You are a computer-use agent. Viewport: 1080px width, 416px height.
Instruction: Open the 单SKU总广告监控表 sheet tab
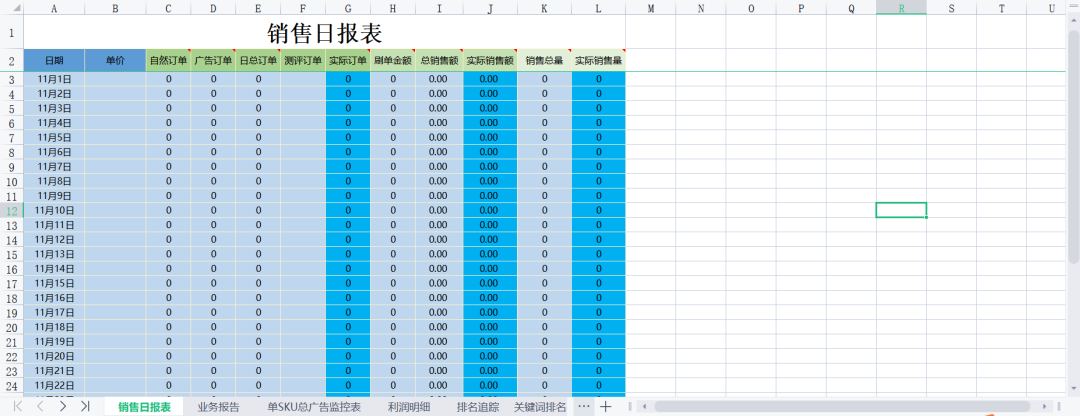(x=314, y=407)
